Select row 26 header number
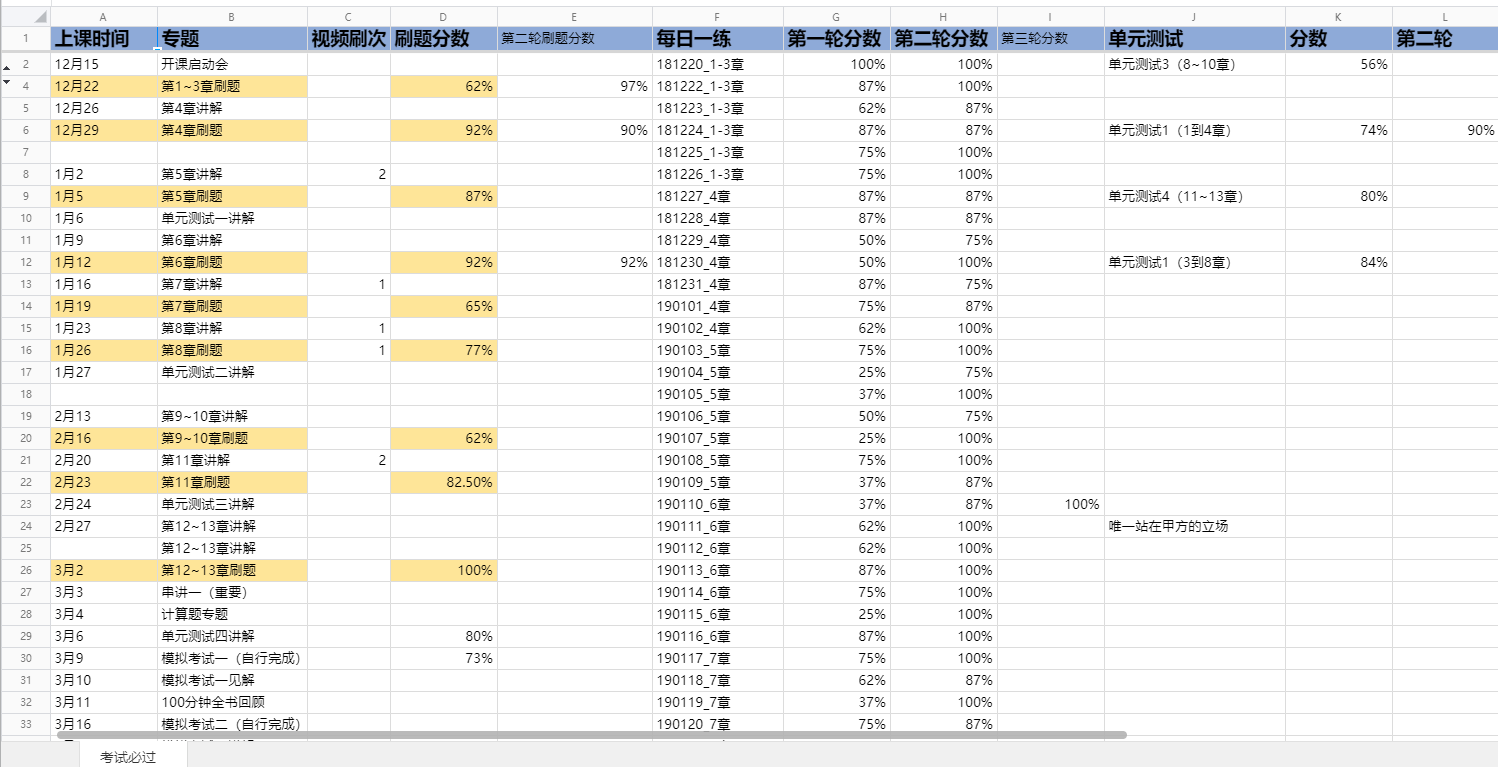The image size is (1498, 767). (x=25, y=570)
